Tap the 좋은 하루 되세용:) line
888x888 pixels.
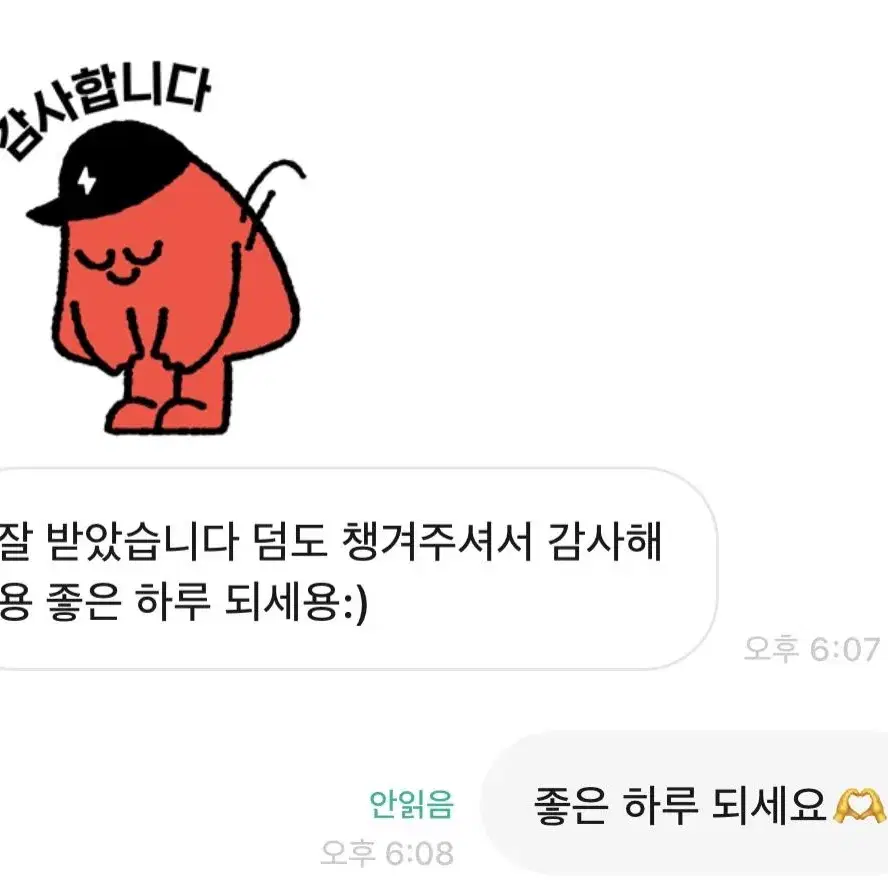[183, 603]
